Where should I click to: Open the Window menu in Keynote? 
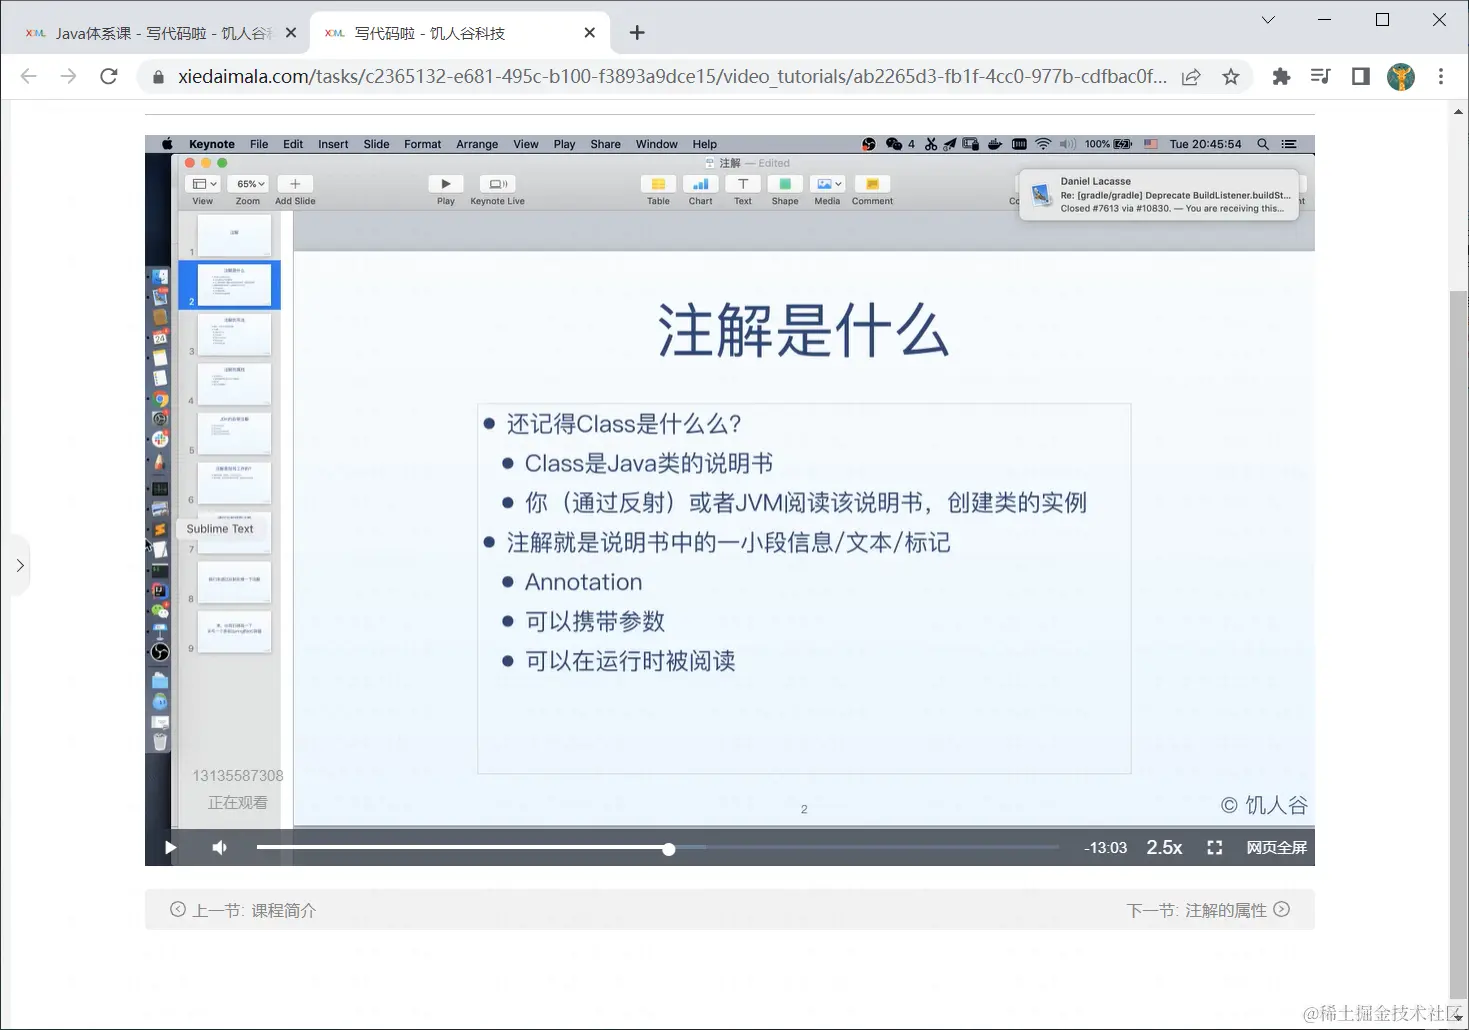point(657,144)
